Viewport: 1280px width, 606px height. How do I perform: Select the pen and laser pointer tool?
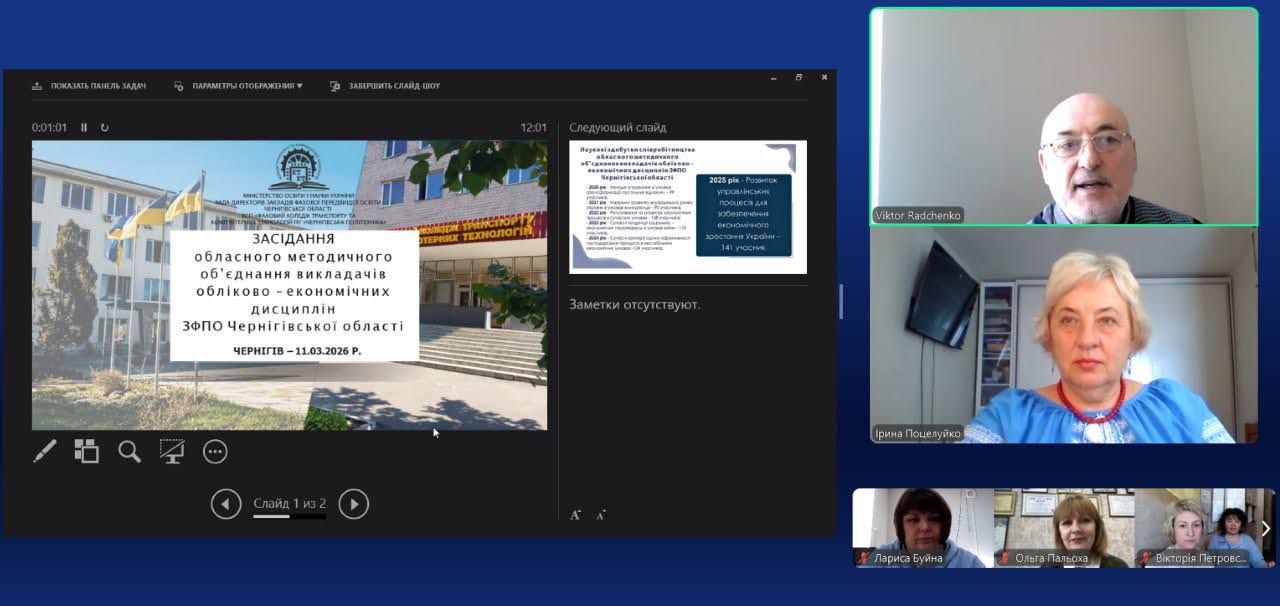click(x=45, y=452)
